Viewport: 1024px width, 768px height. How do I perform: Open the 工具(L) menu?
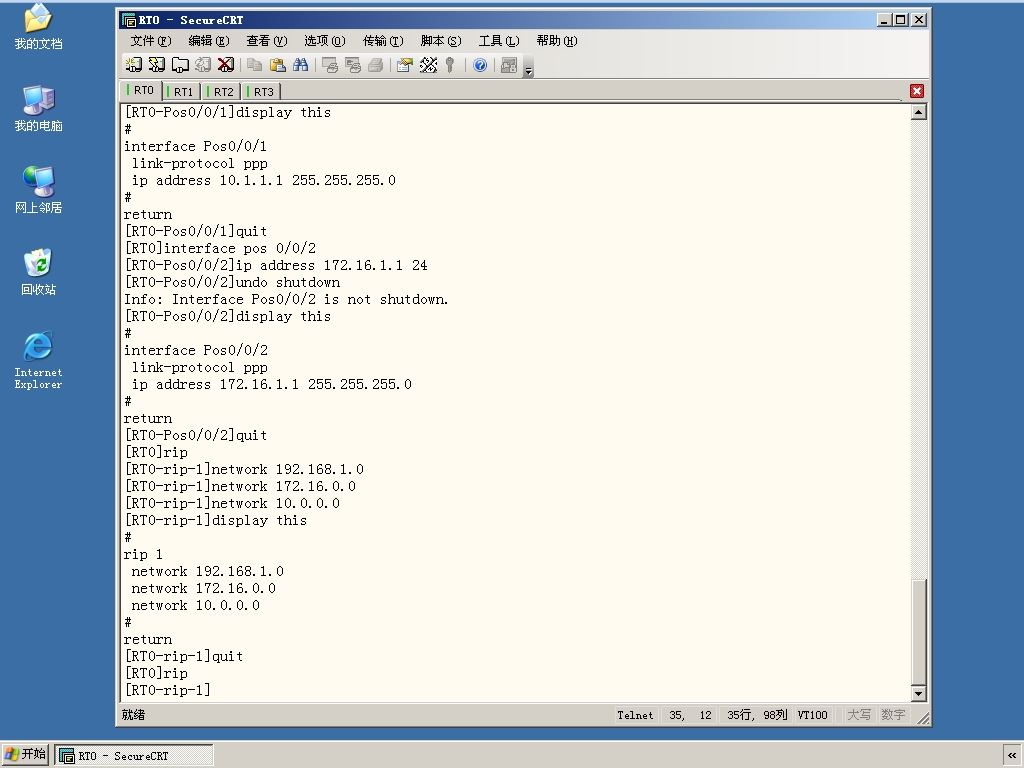[499, 41]
